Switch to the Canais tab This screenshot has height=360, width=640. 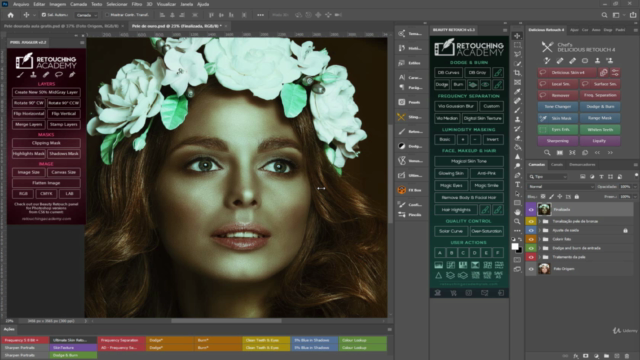tap(557, 164)
